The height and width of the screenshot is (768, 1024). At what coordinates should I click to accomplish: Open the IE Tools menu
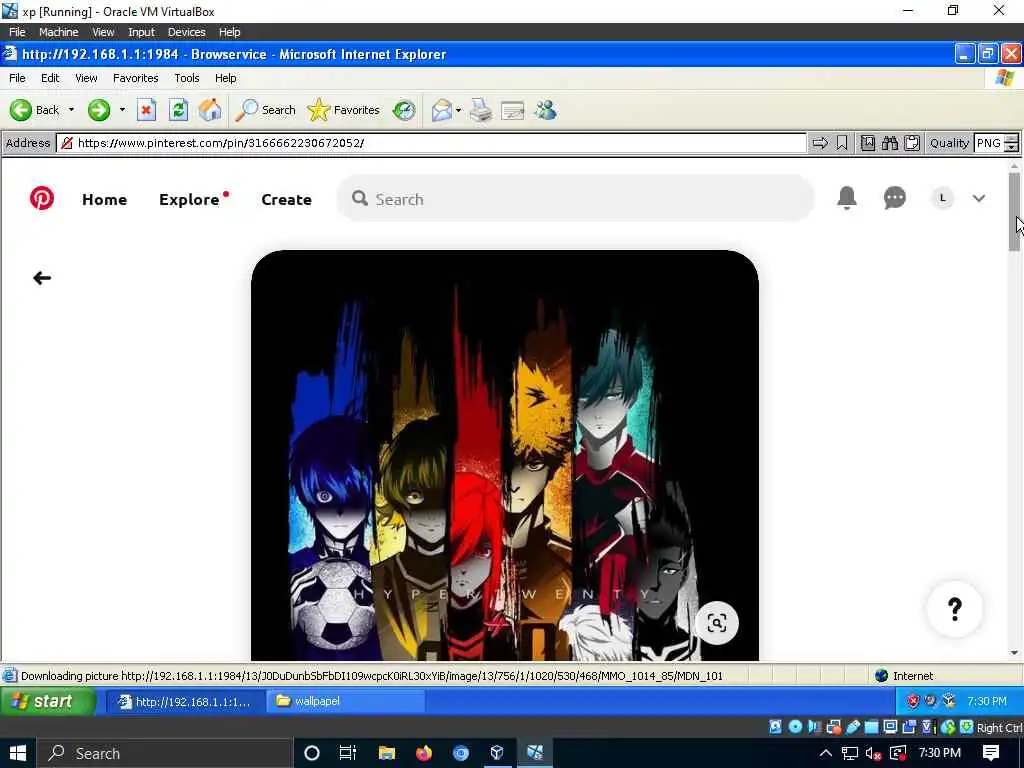pos(187,78)
